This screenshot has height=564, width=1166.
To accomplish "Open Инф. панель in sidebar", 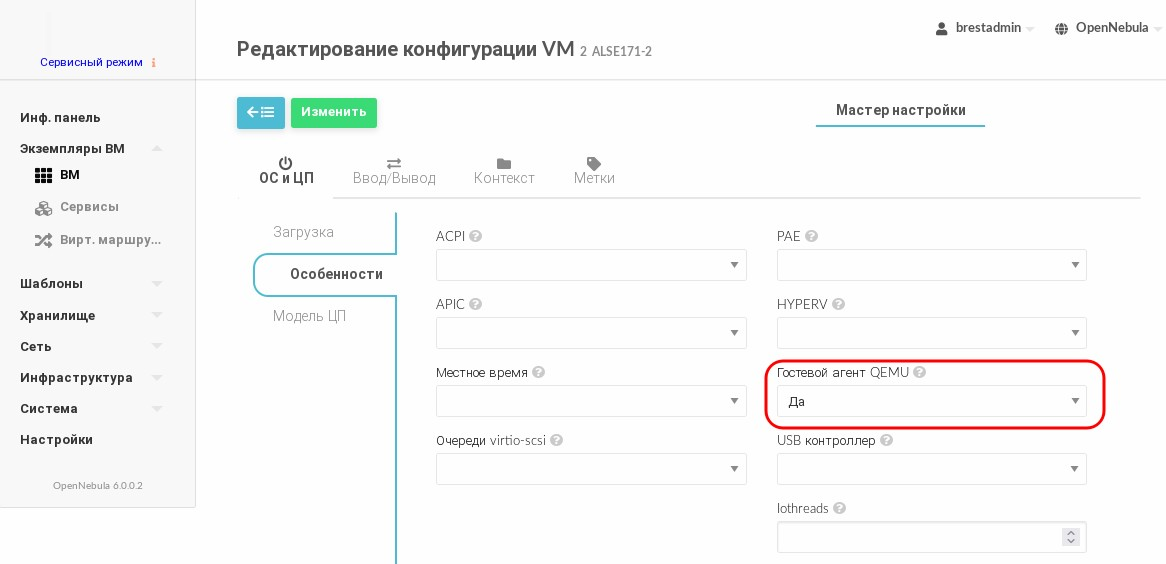I will pos(60,118).
